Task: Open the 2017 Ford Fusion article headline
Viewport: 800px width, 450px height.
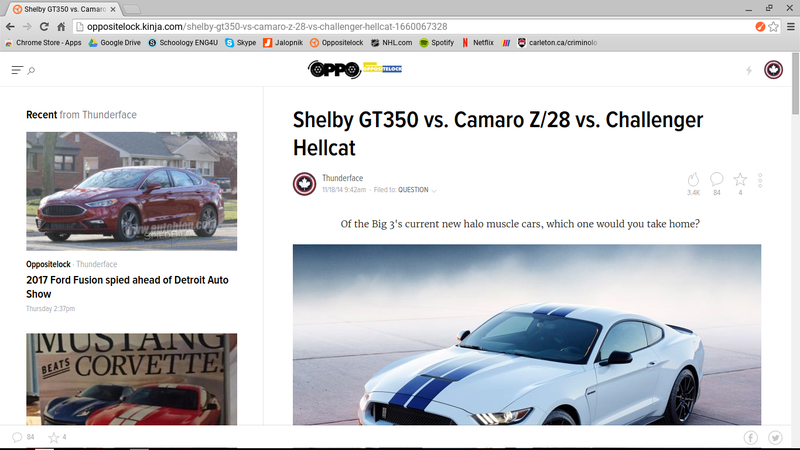Action: click(x=127, y=287)
